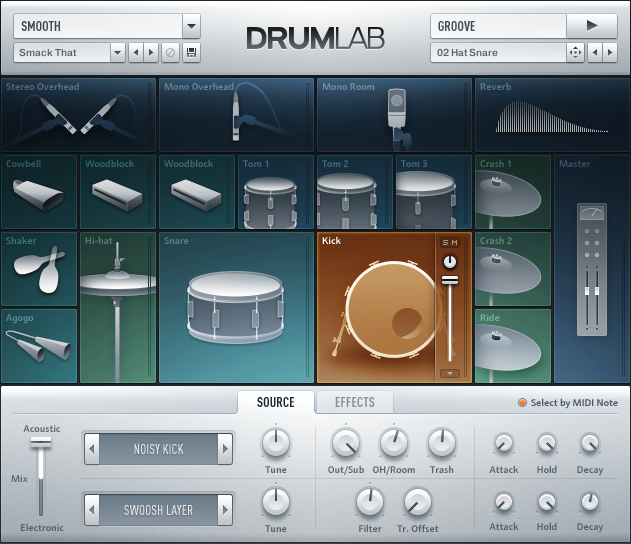
Task: Play the groove preview
Action: [591, 26]
